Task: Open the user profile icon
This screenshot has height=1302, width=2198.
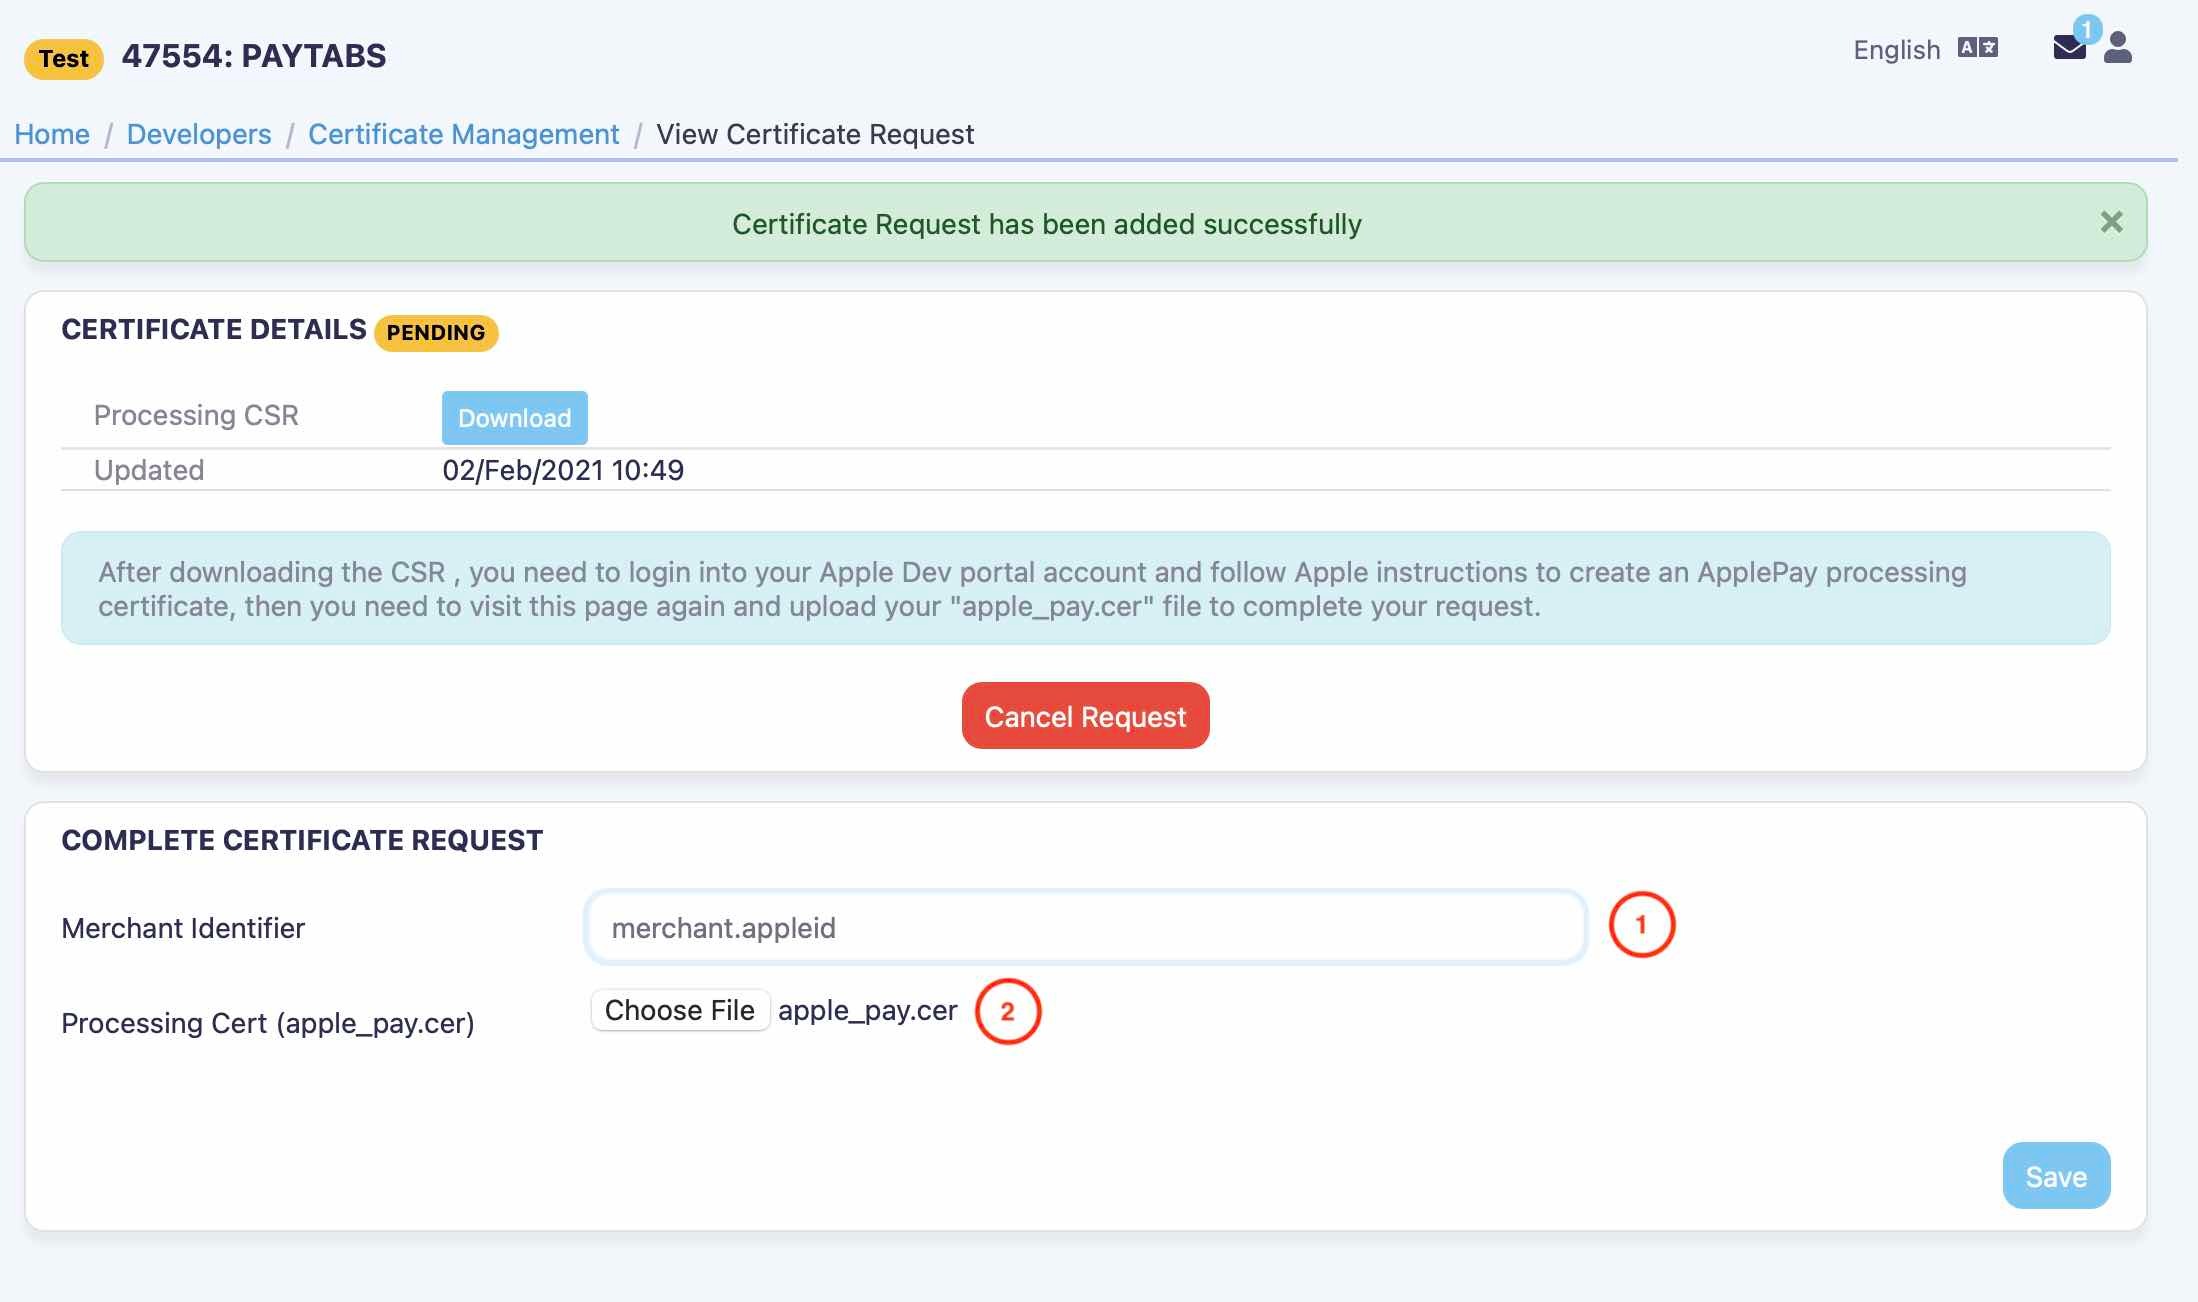Action: 2117,48
